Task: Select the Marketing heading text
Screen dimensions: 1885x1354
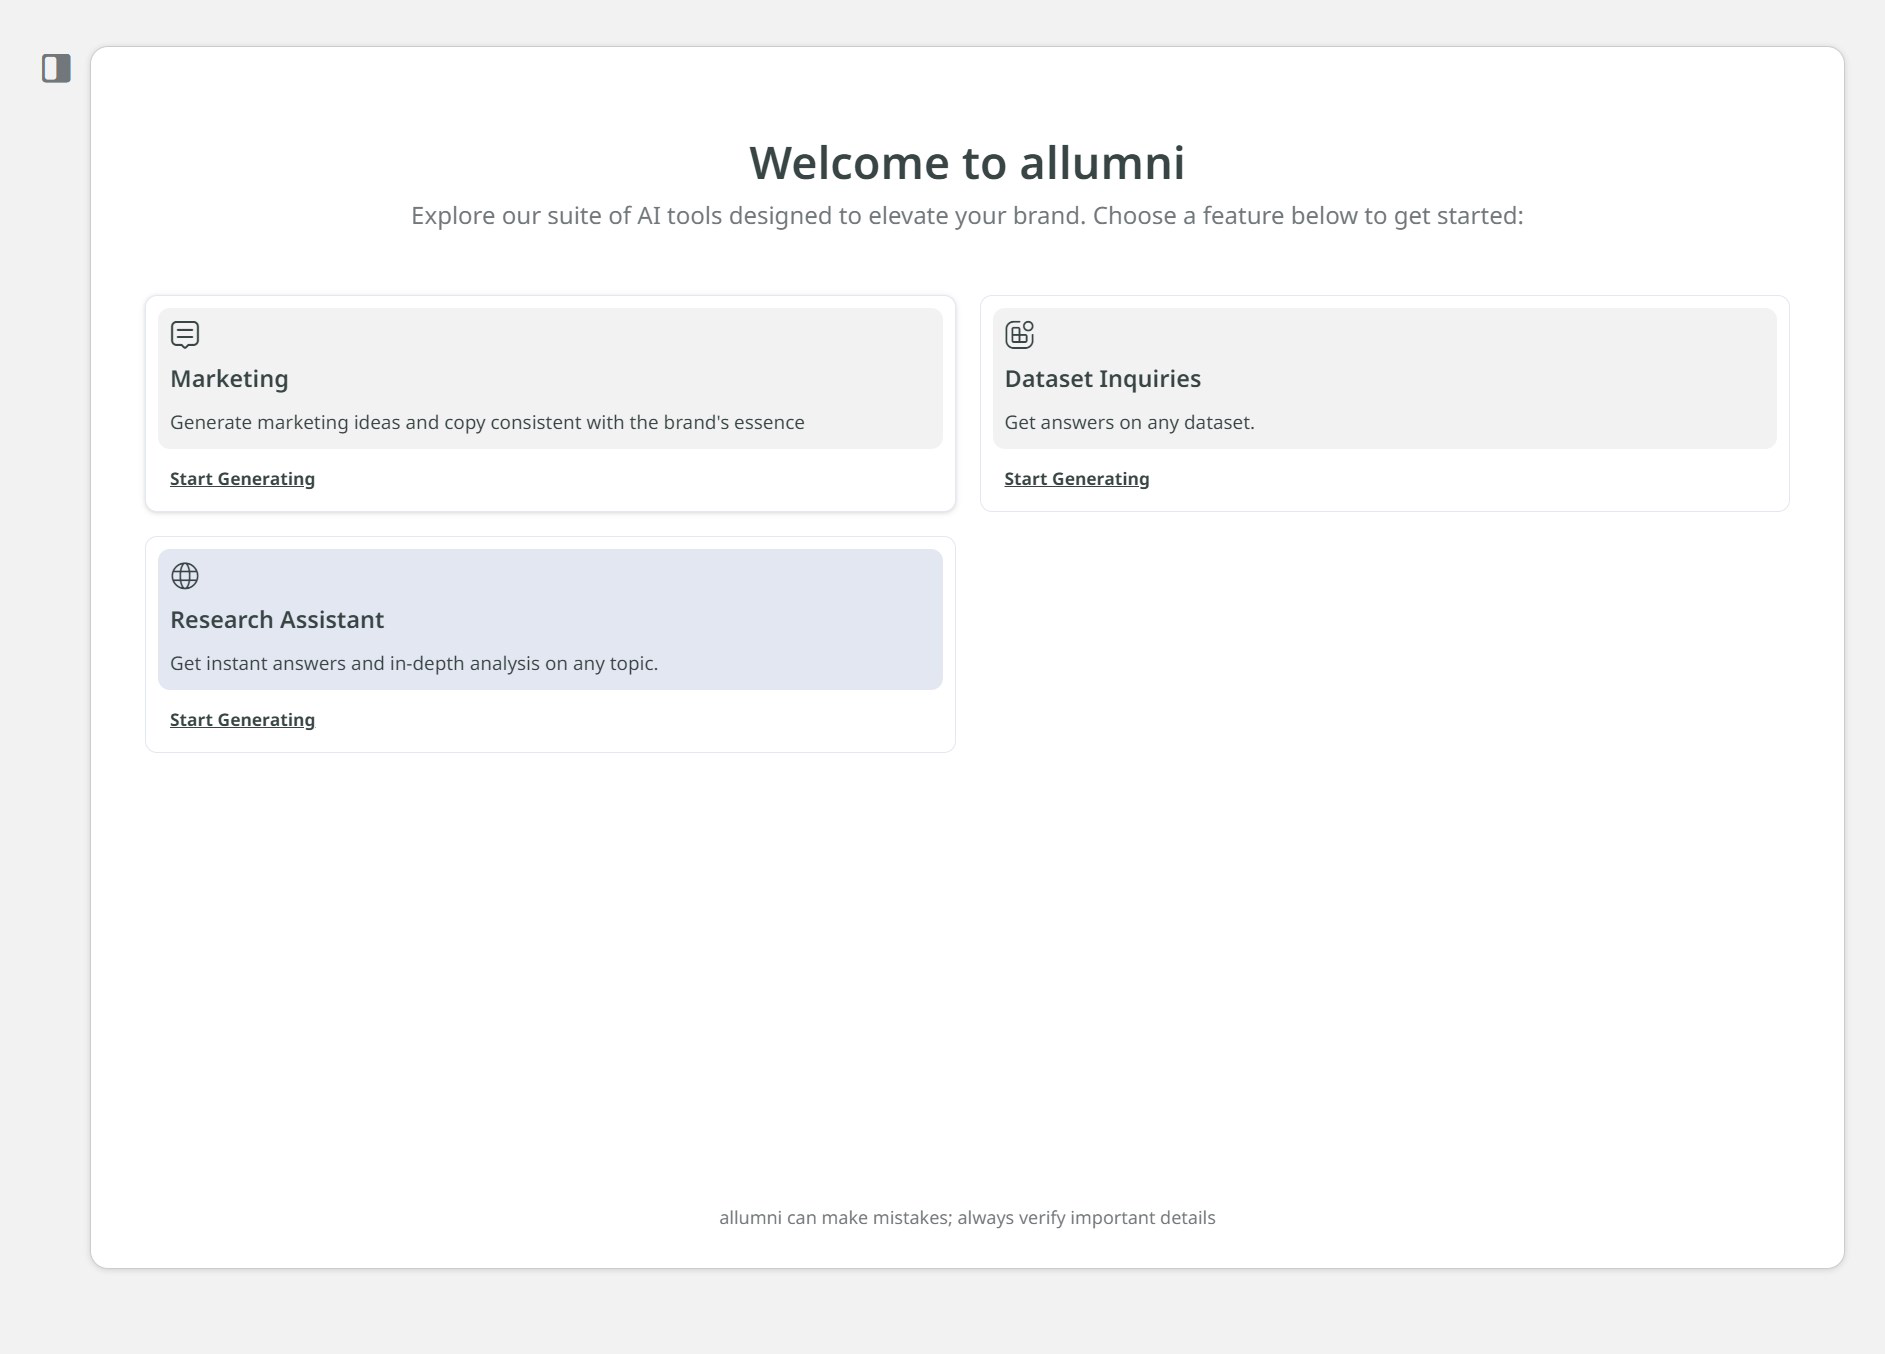Action: 229,379
